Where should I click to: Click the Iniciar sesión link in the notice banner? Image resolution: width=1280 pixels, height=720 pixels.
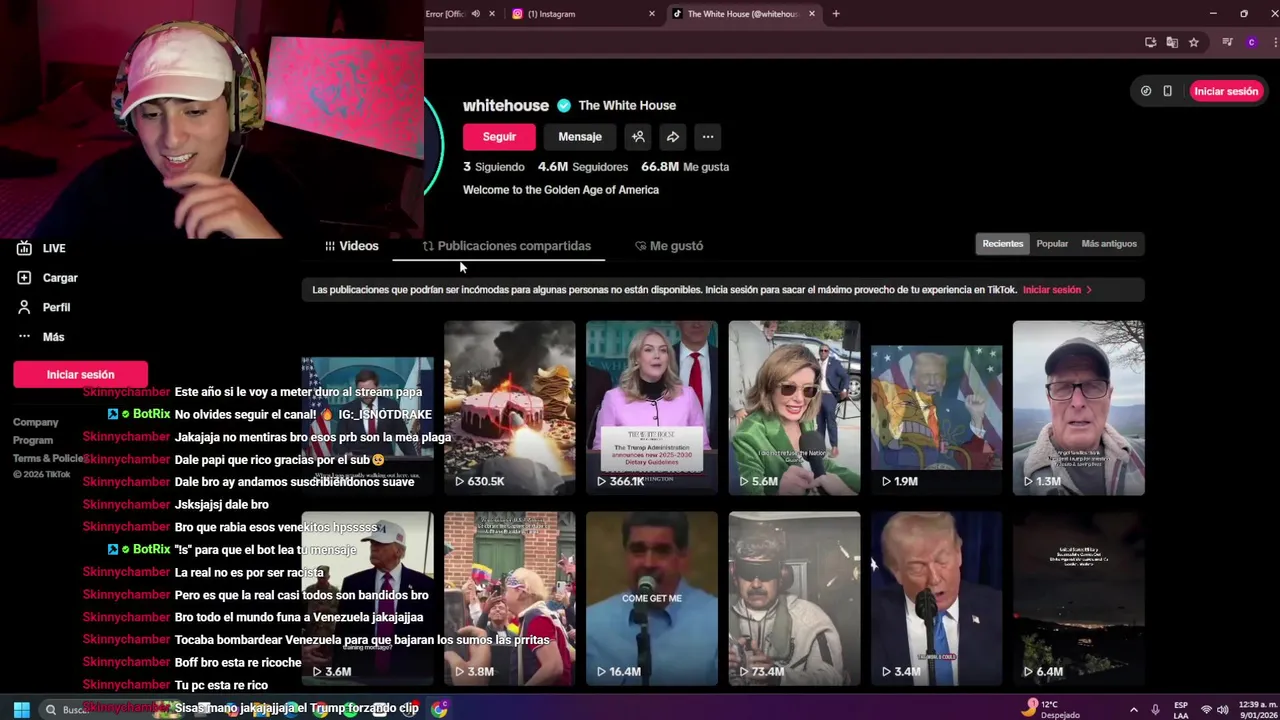(1056, 290)
